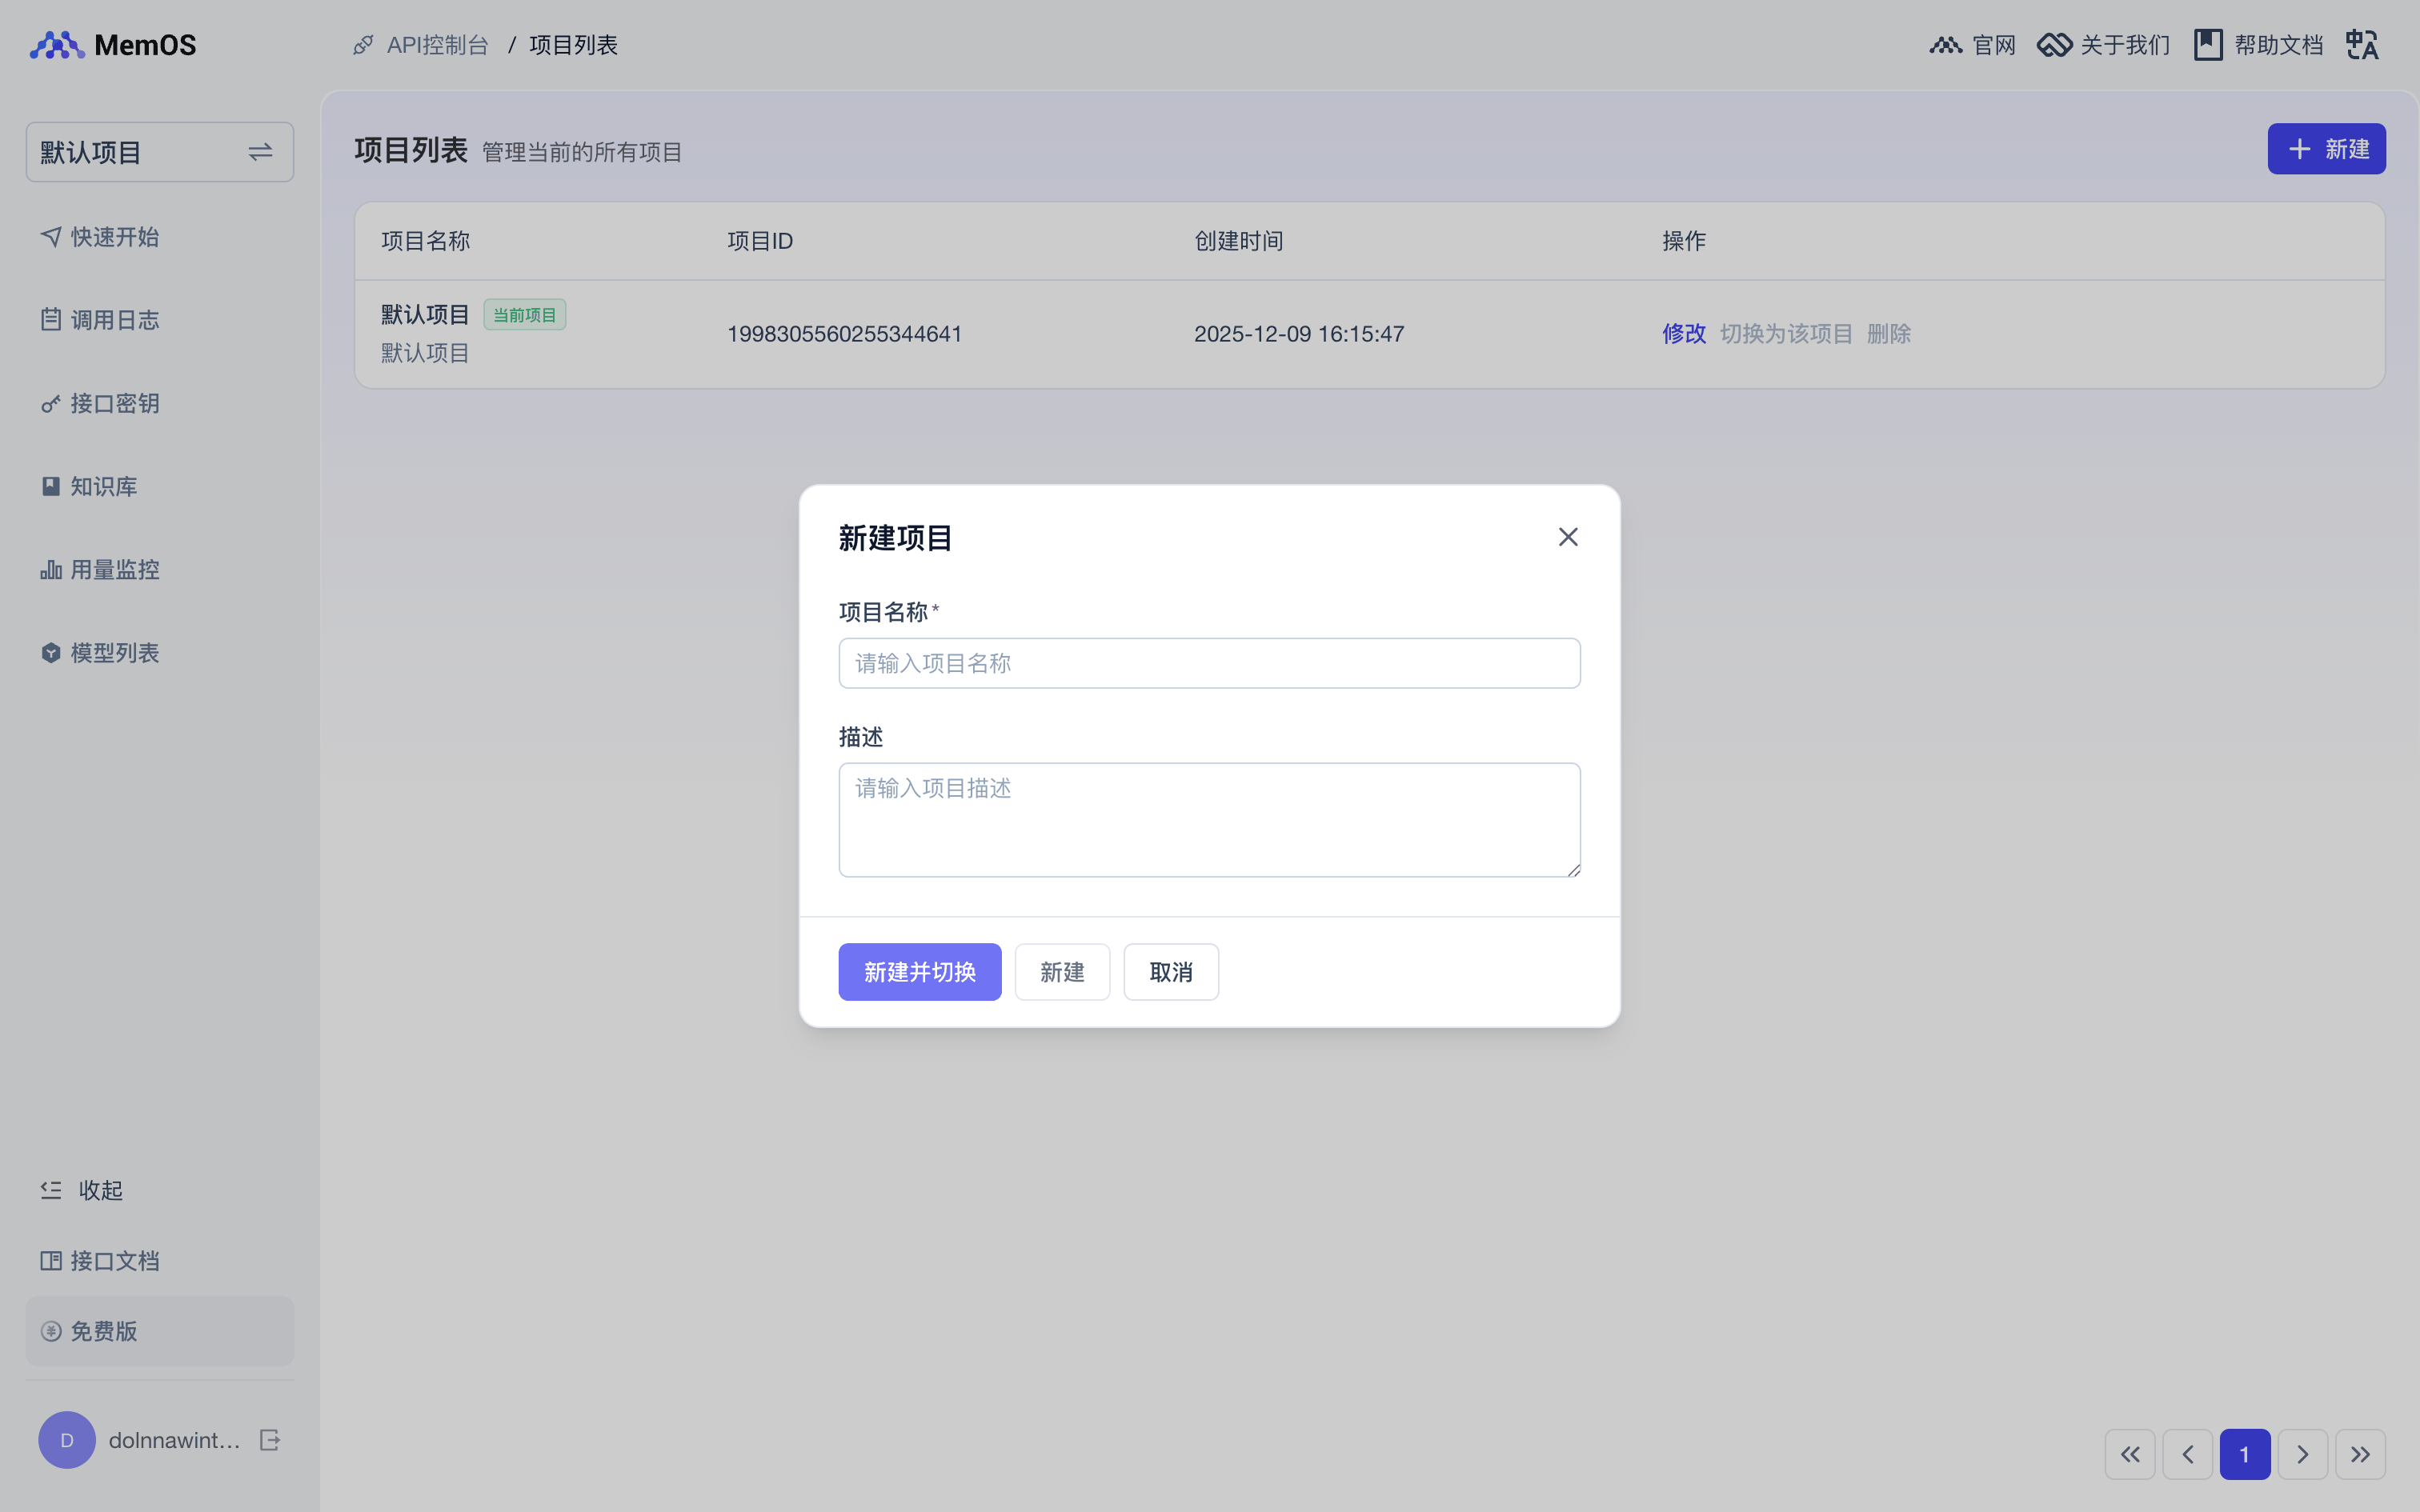Click the 新建并切换 button
Screen dimensions: 2420x1512
point(919,972)
